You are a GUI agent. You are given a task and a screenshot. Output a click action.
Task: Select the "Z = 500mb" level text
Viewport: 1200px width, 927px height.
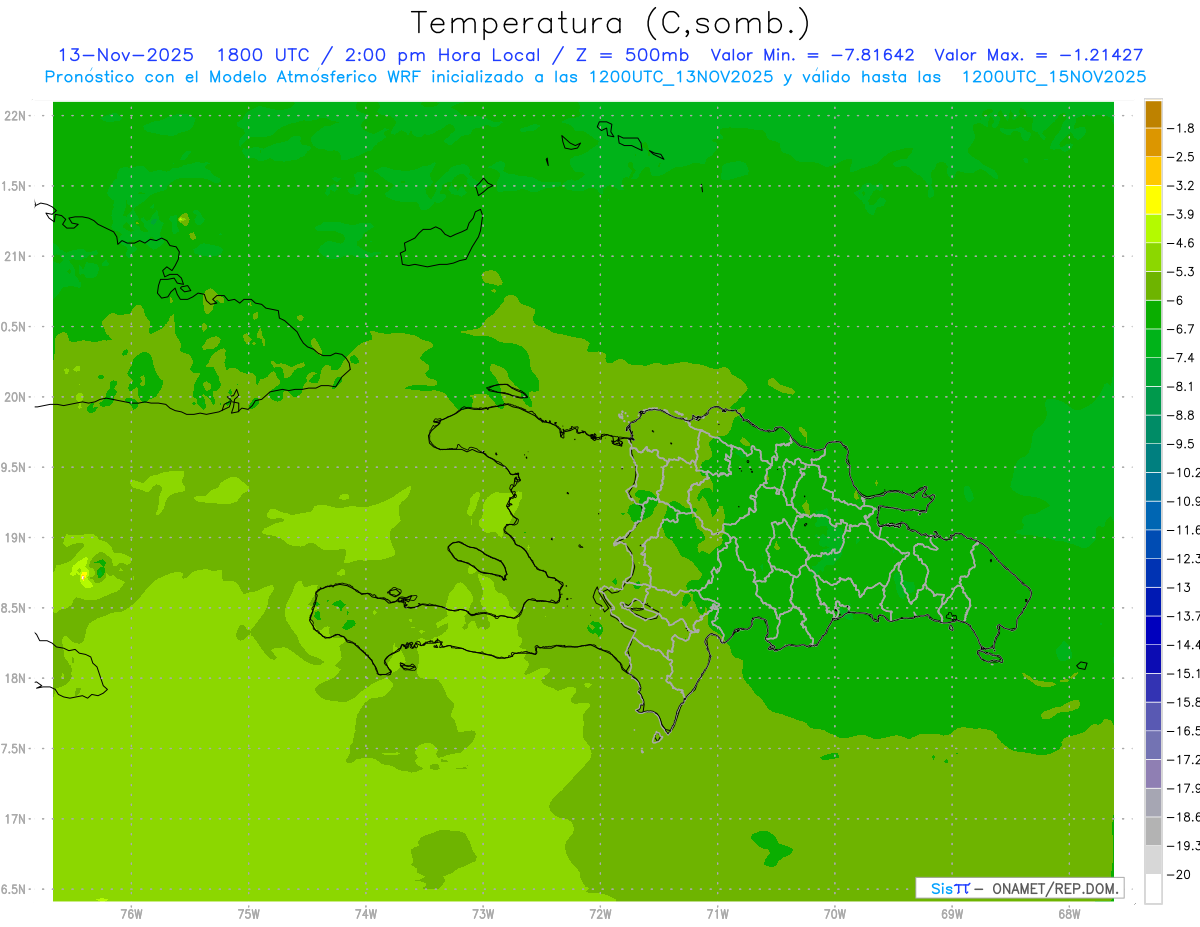626,56
